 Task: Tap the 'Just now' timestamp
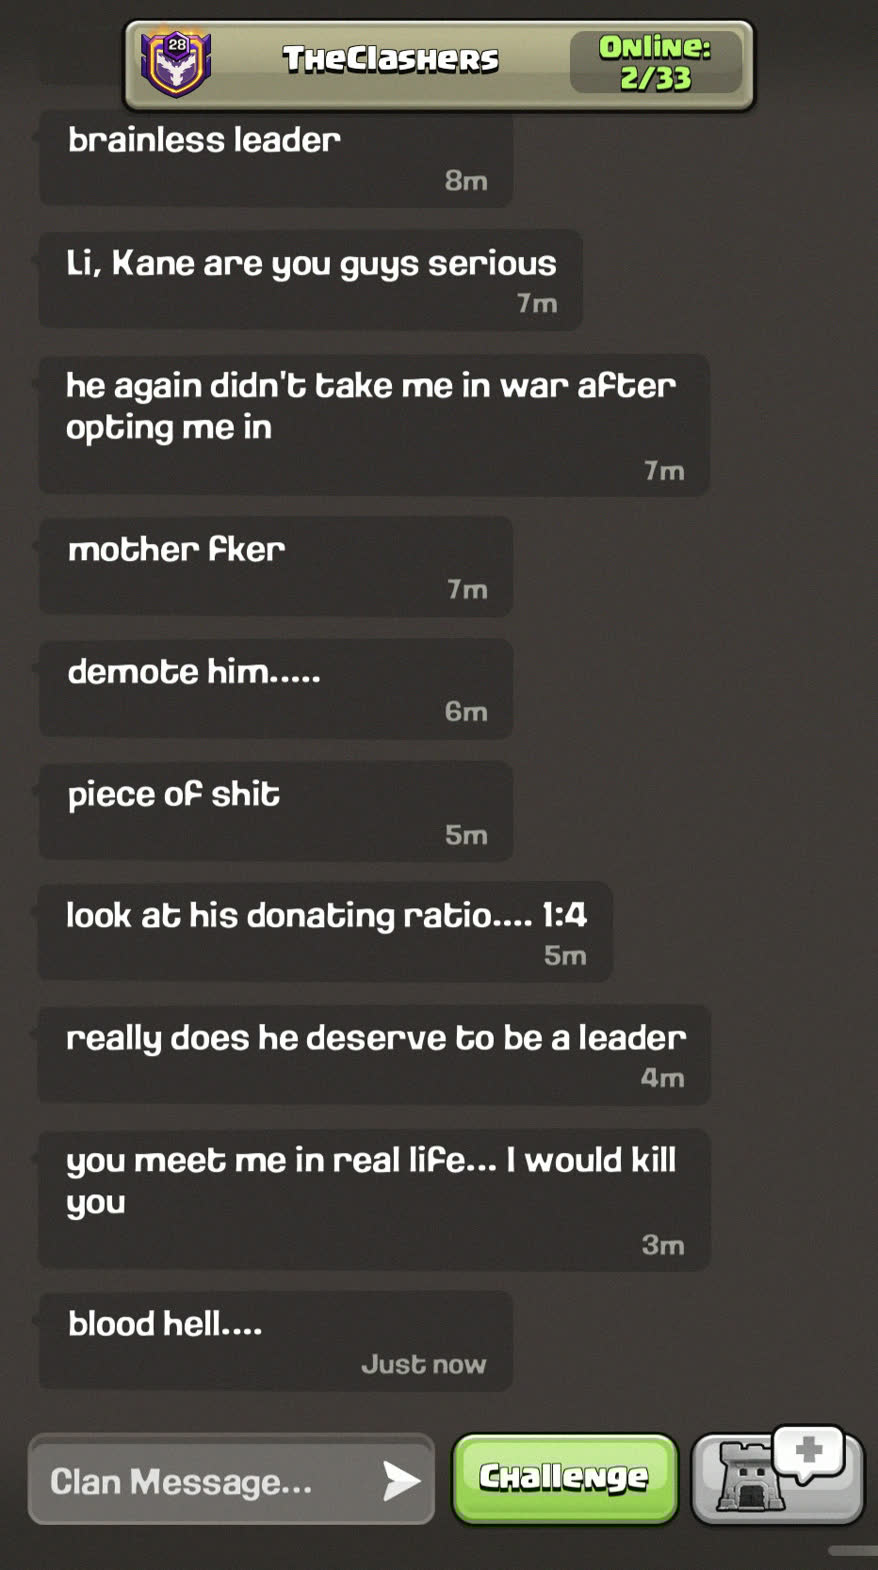point(423,1364)
